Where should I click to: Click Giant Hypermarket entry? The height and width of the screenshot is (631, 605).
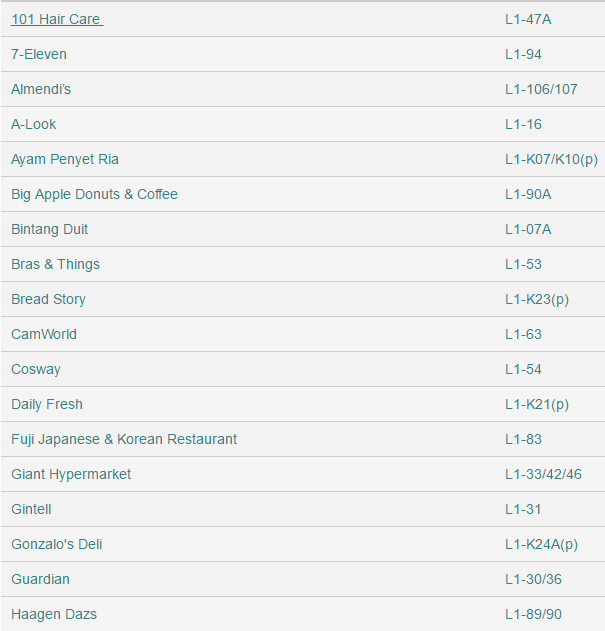coord(71,474)
